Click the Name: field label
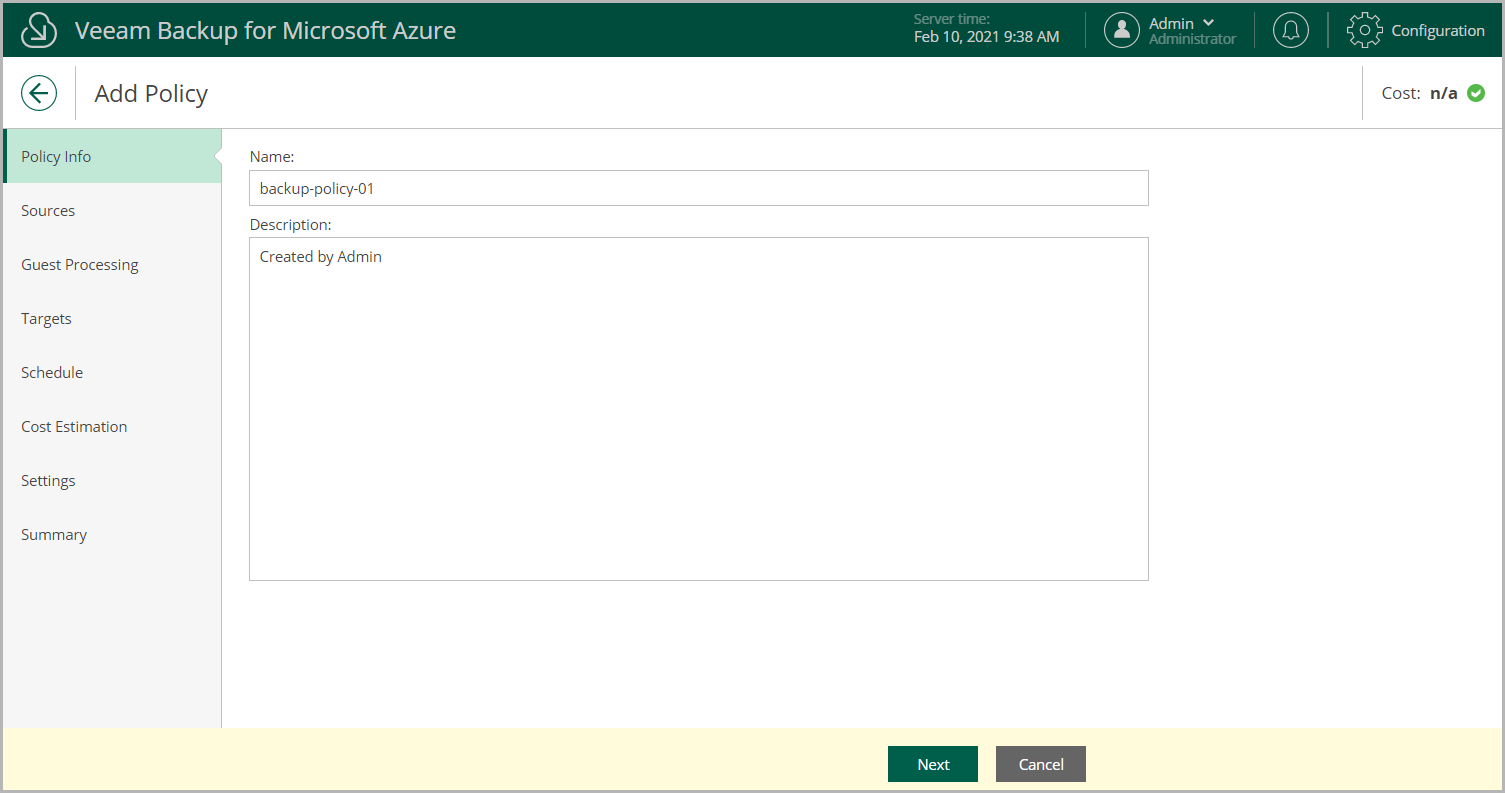1505x793 pixels. pyautogui.click(x=272, y=156)
